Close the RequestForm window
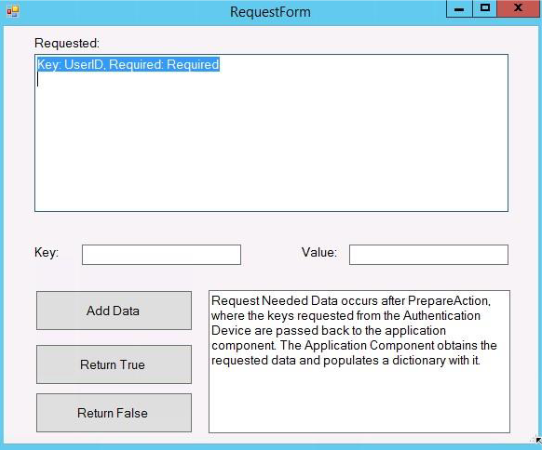This screenshot has height=450, width=542. click(x=517, y=9)
